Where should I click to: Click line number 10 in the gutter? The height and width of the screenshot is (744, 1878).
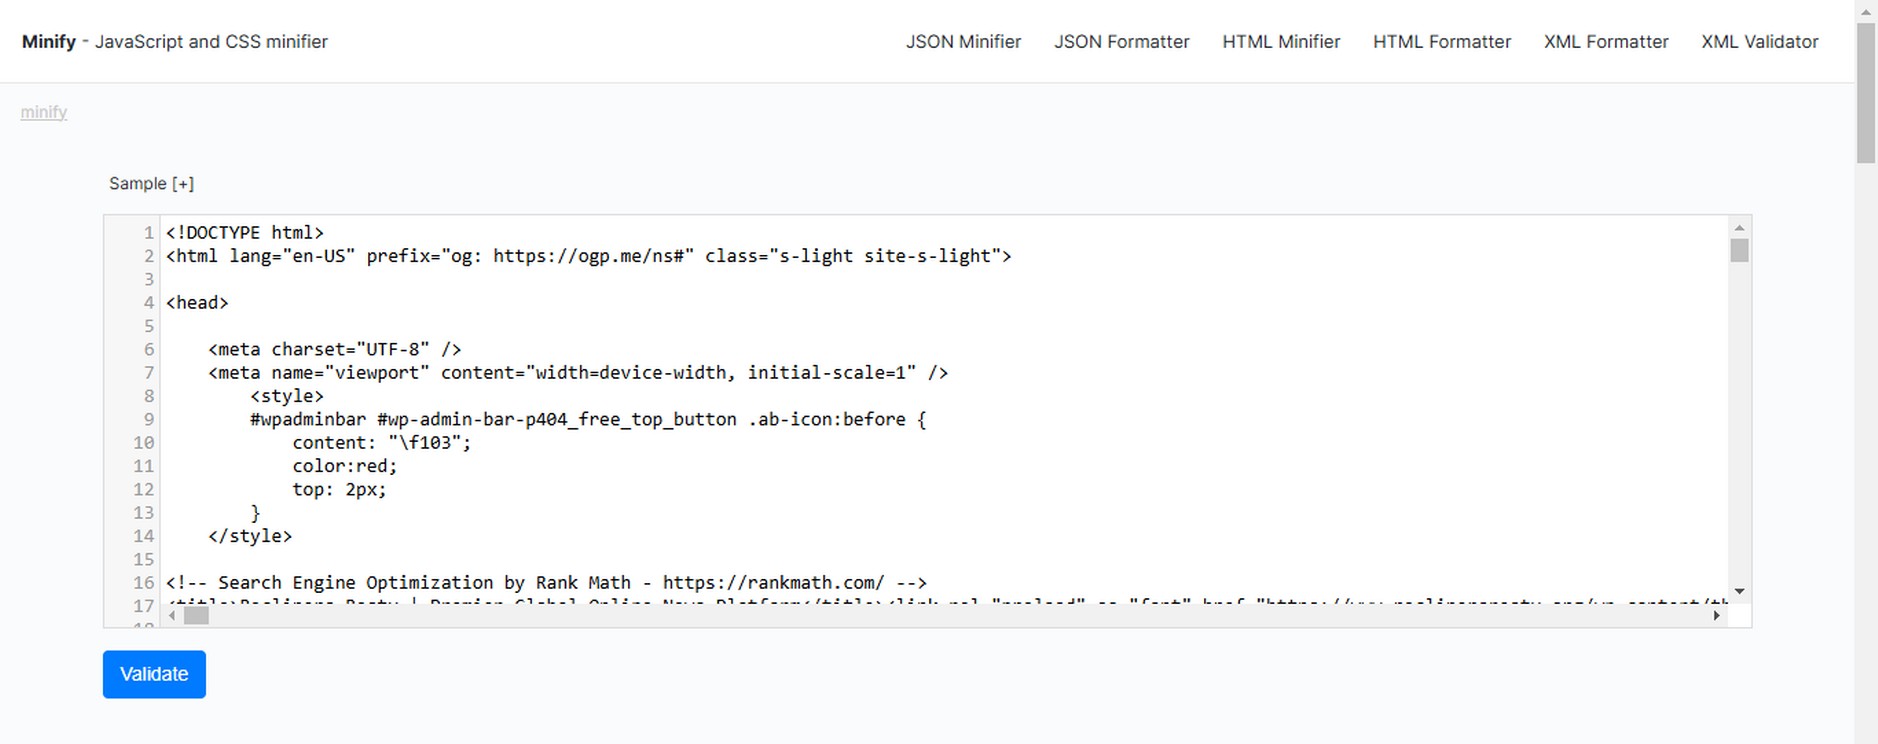click(x=144, y=443)
